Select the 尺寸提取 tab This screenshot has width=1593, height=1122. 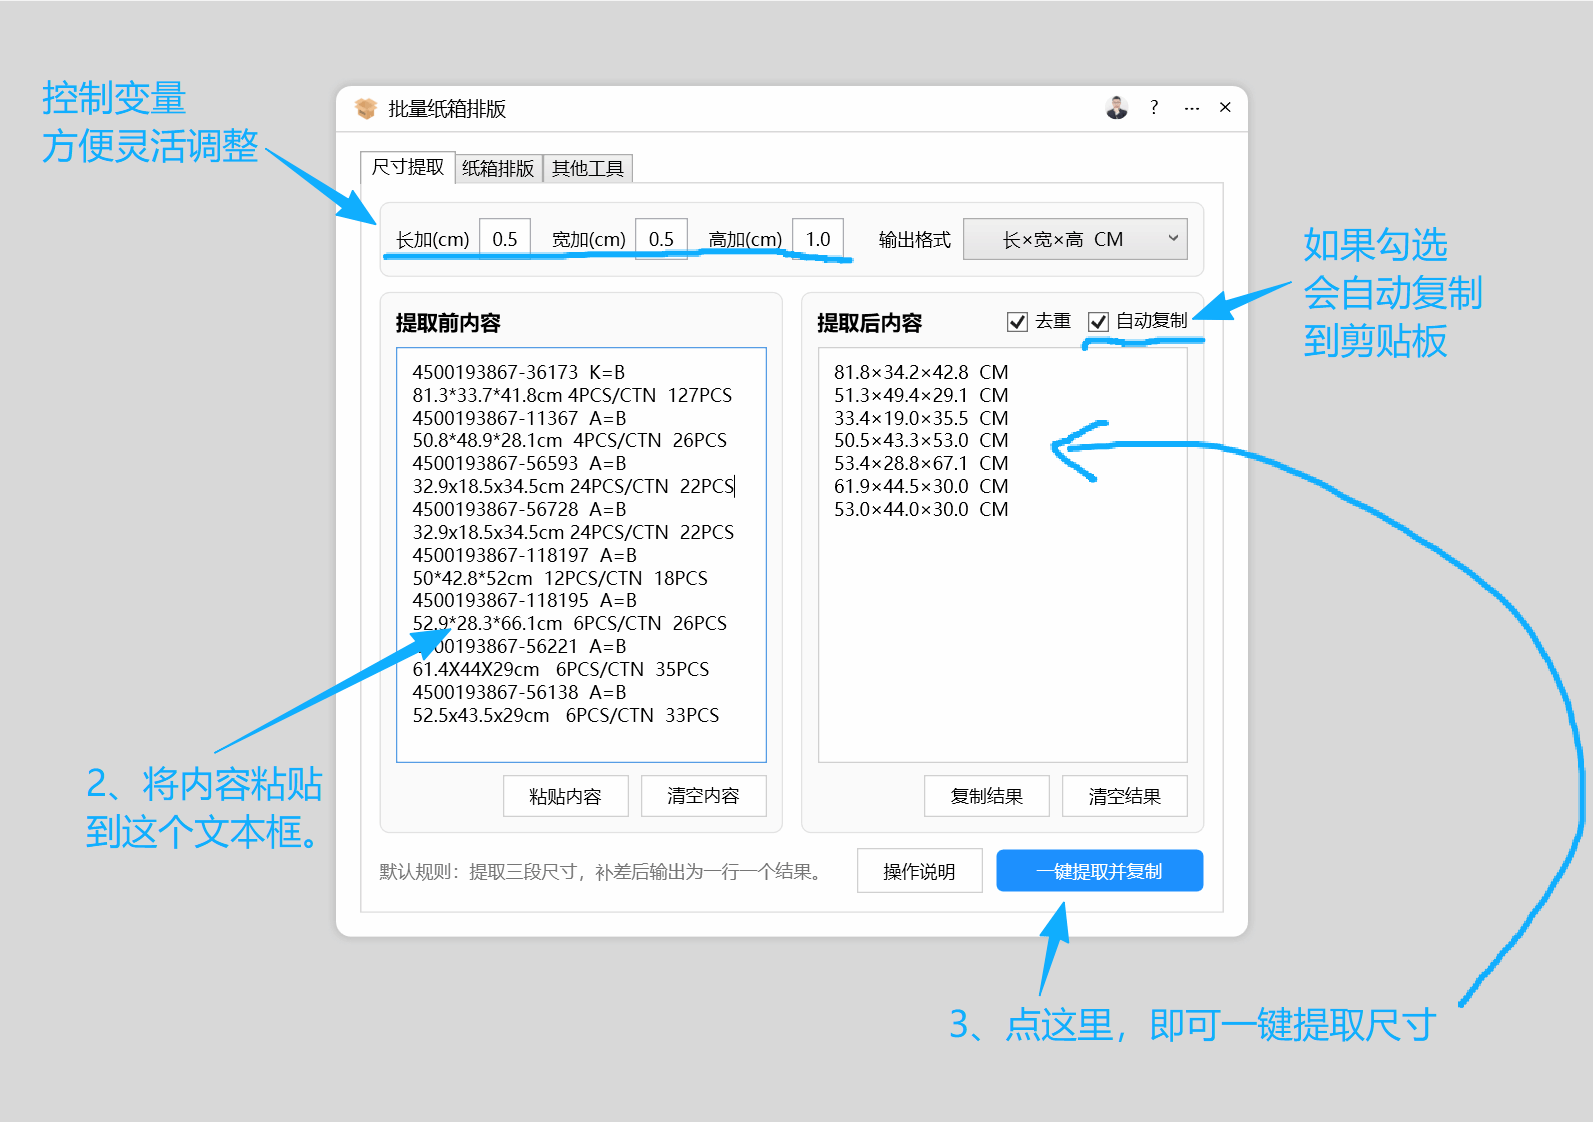click(407, 167)
